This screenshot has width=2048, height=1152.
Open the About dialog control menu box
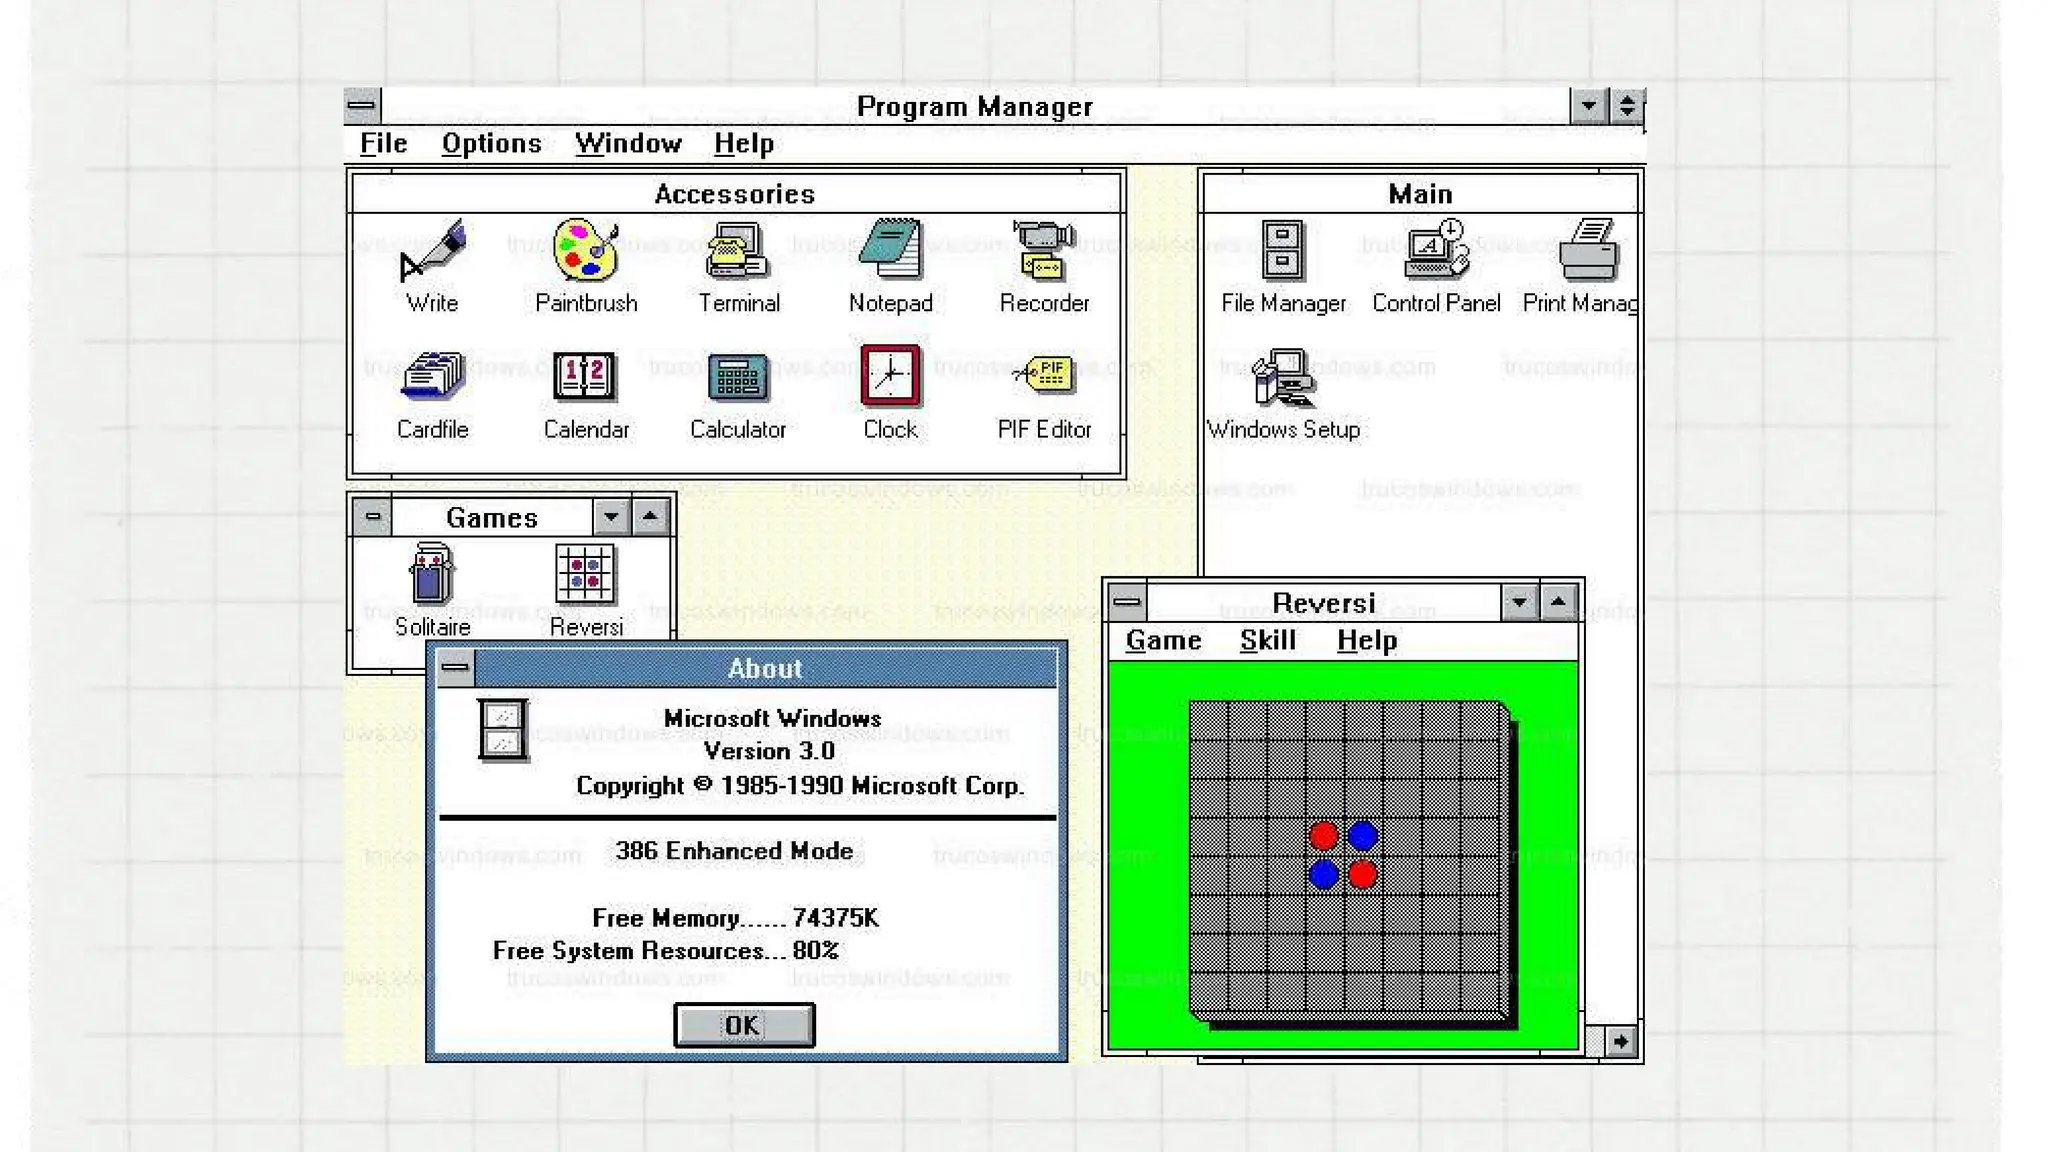coord(455,667)
